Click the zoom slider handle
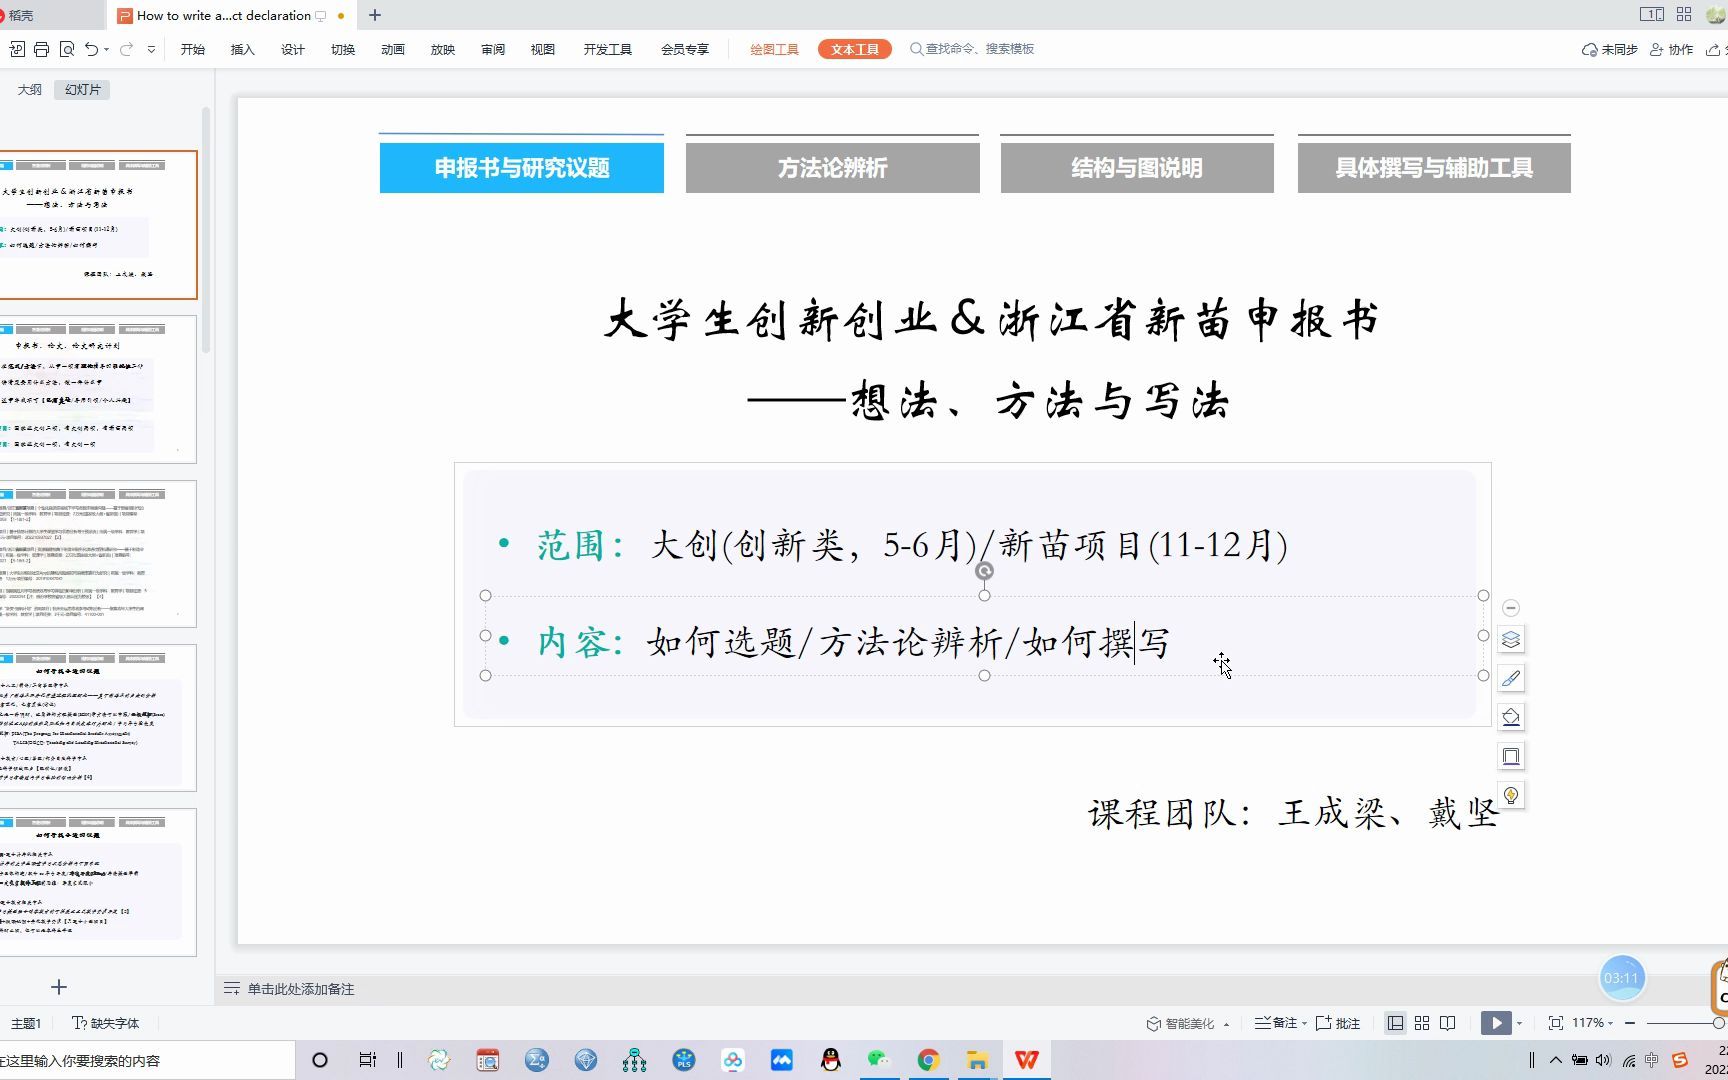The height and width of the screenshot is (1080, 1728). (1718, 1023)
